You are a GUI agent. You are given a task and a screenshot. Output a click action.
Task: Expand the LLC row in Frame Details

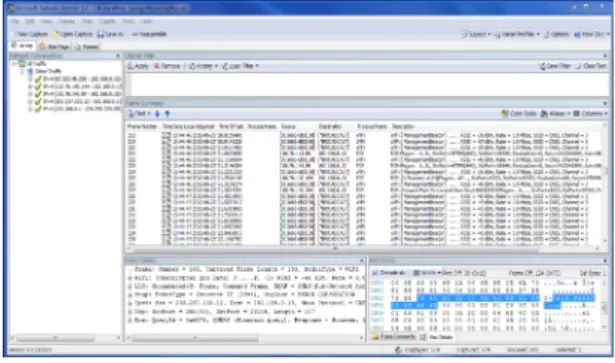[x=130, y=286]
